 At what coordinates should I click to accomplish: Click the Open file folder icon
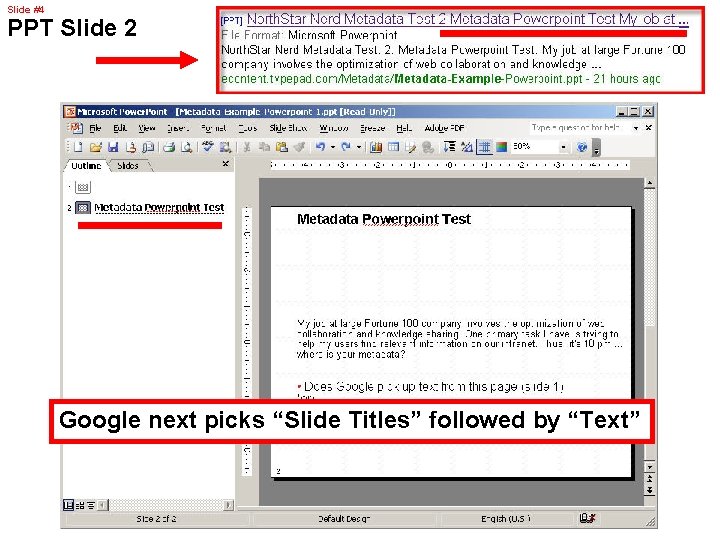[96, 147]
